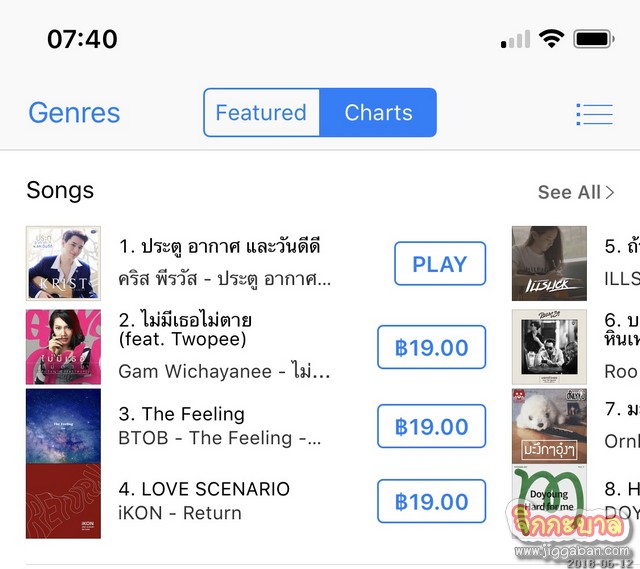640x569 pixels.
Task: Open BTOB The Feeling album art
Action: tap(63, 425)
